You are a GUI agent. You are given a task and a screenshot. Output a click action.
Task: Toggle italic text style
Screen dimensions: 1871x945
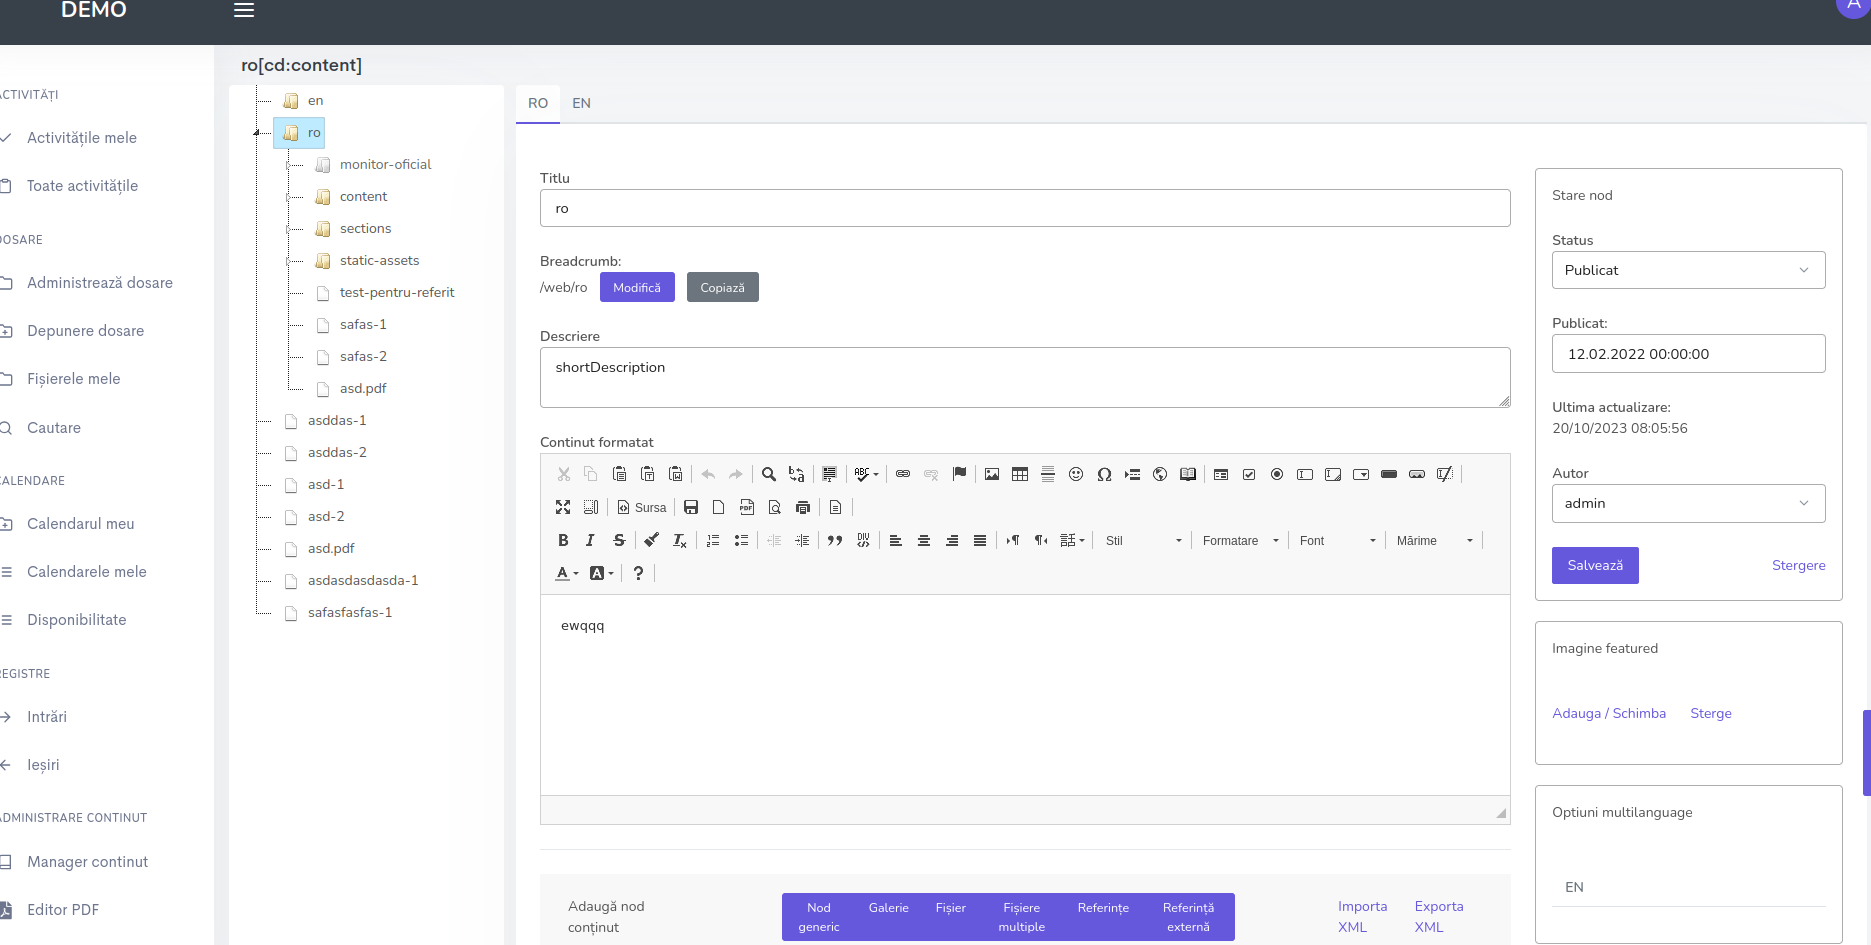[590, 541]
